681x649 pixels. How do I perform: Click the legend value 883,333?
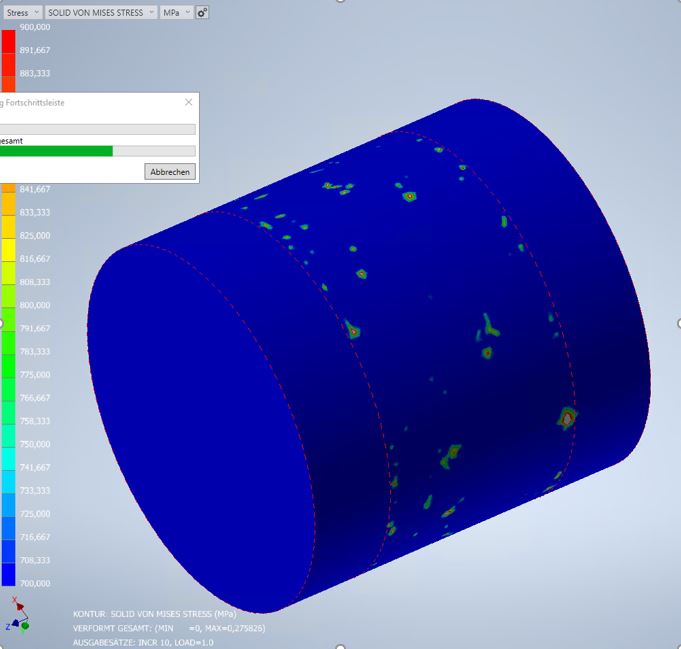point(35,73)
